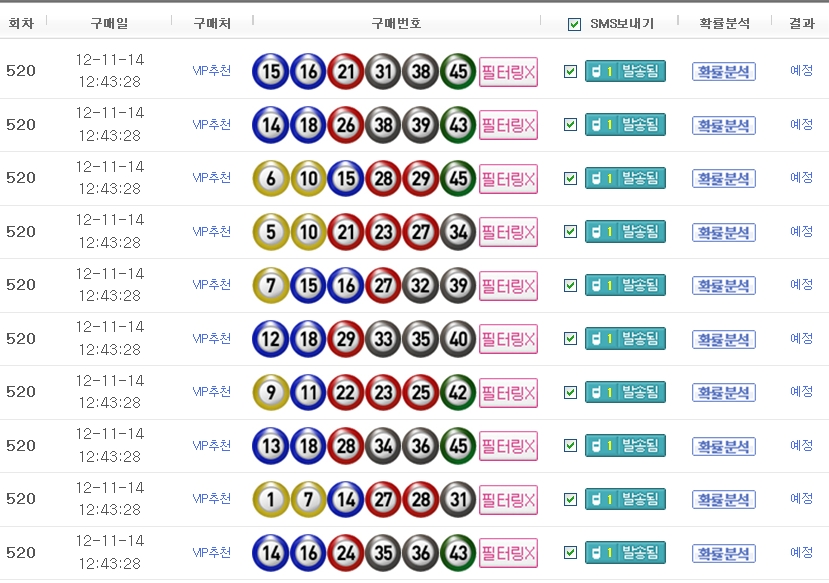The width and height of the screenshot is (829, 583).
Task: Click the 결과 column header
Action: coord(801,23)
